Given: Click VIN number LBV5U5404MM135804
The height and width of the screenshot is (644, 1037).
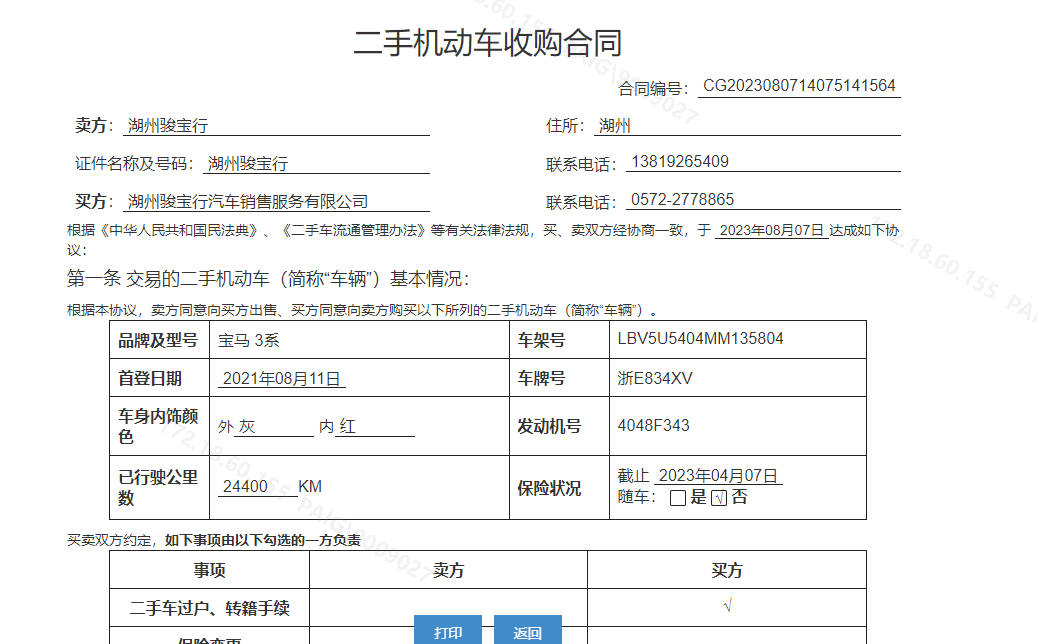Looking at the screenshot, I should pyautogui.click(x=700, y=339).
